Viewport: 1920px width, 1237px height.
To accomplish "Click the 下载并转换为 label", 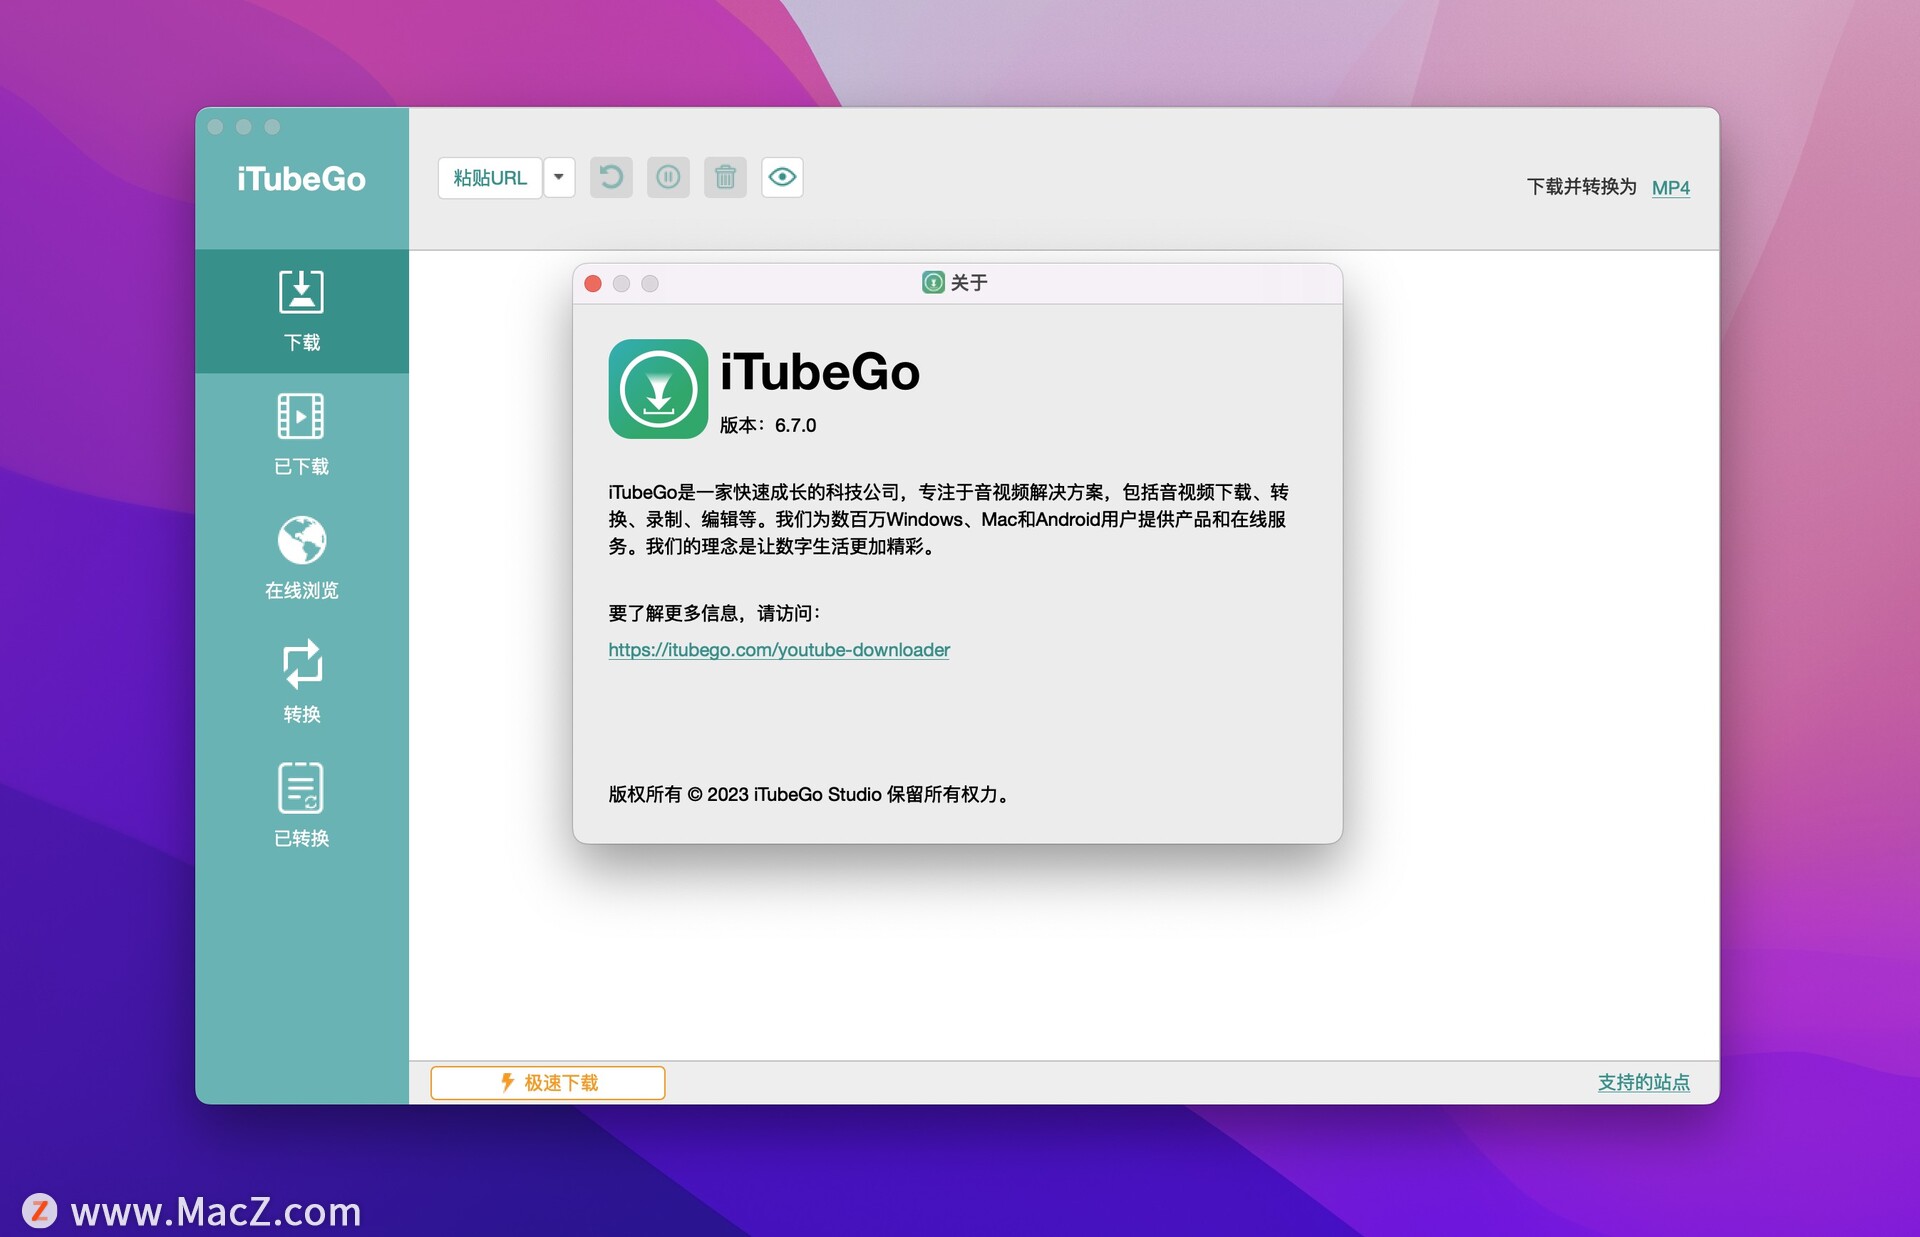I will click(1581, 187).
